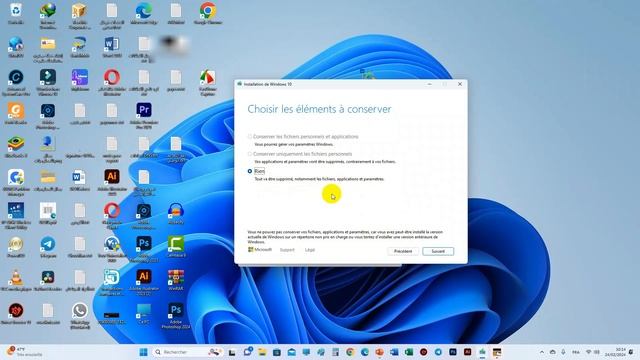640x360 pixels.
Task: Open Illustrator from the taskbar
Action: pos(468,352)
